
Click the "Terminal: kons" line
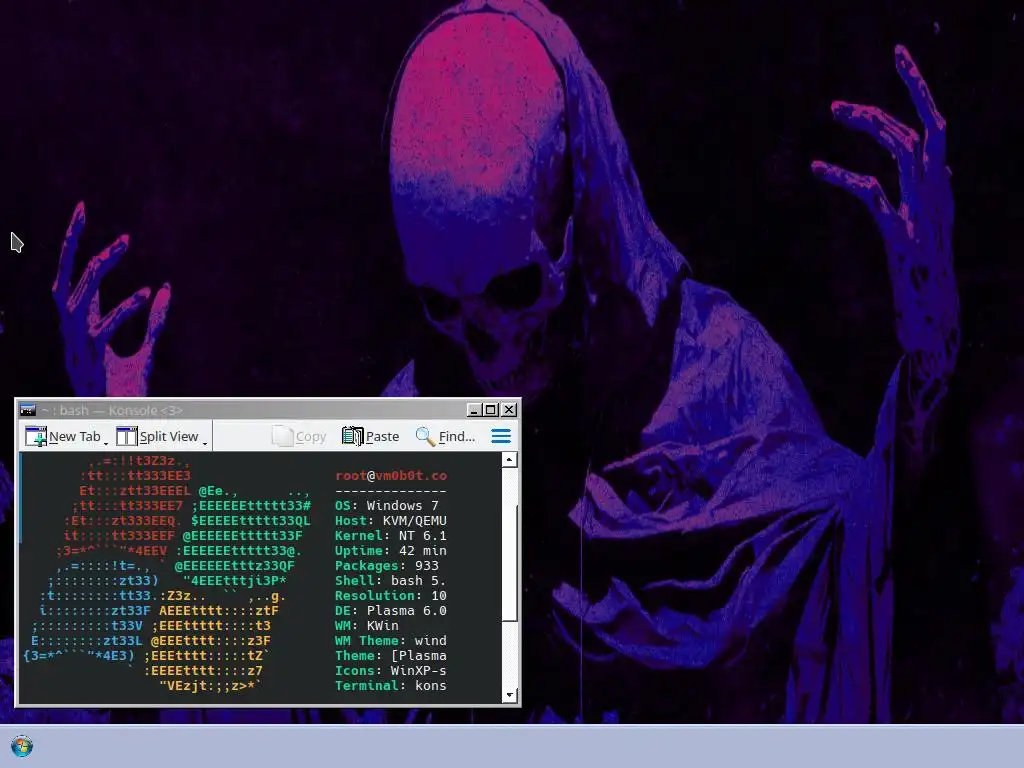pos(391,686)
